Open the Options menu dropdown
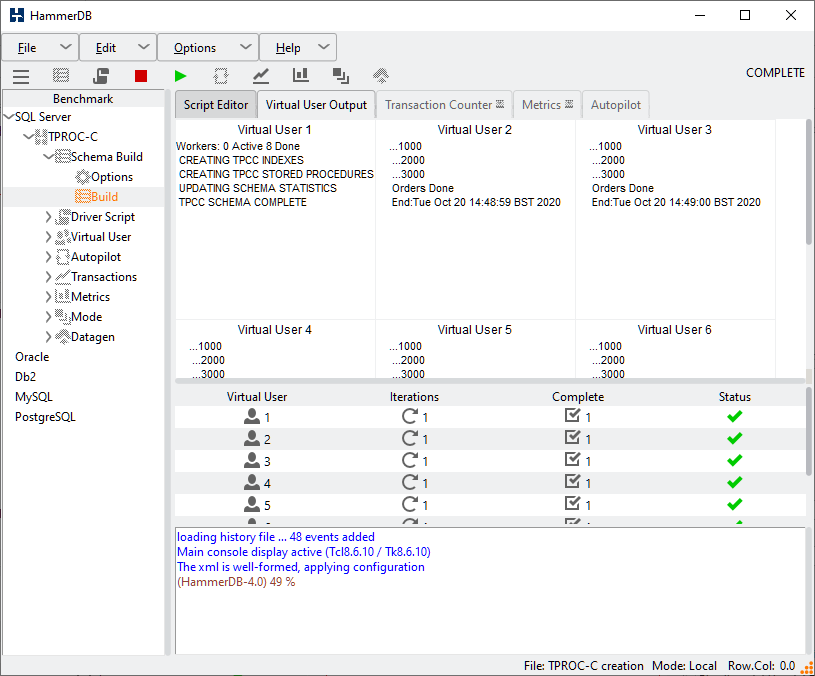Screen dimensions: 815x676 [x=208, y=48]
